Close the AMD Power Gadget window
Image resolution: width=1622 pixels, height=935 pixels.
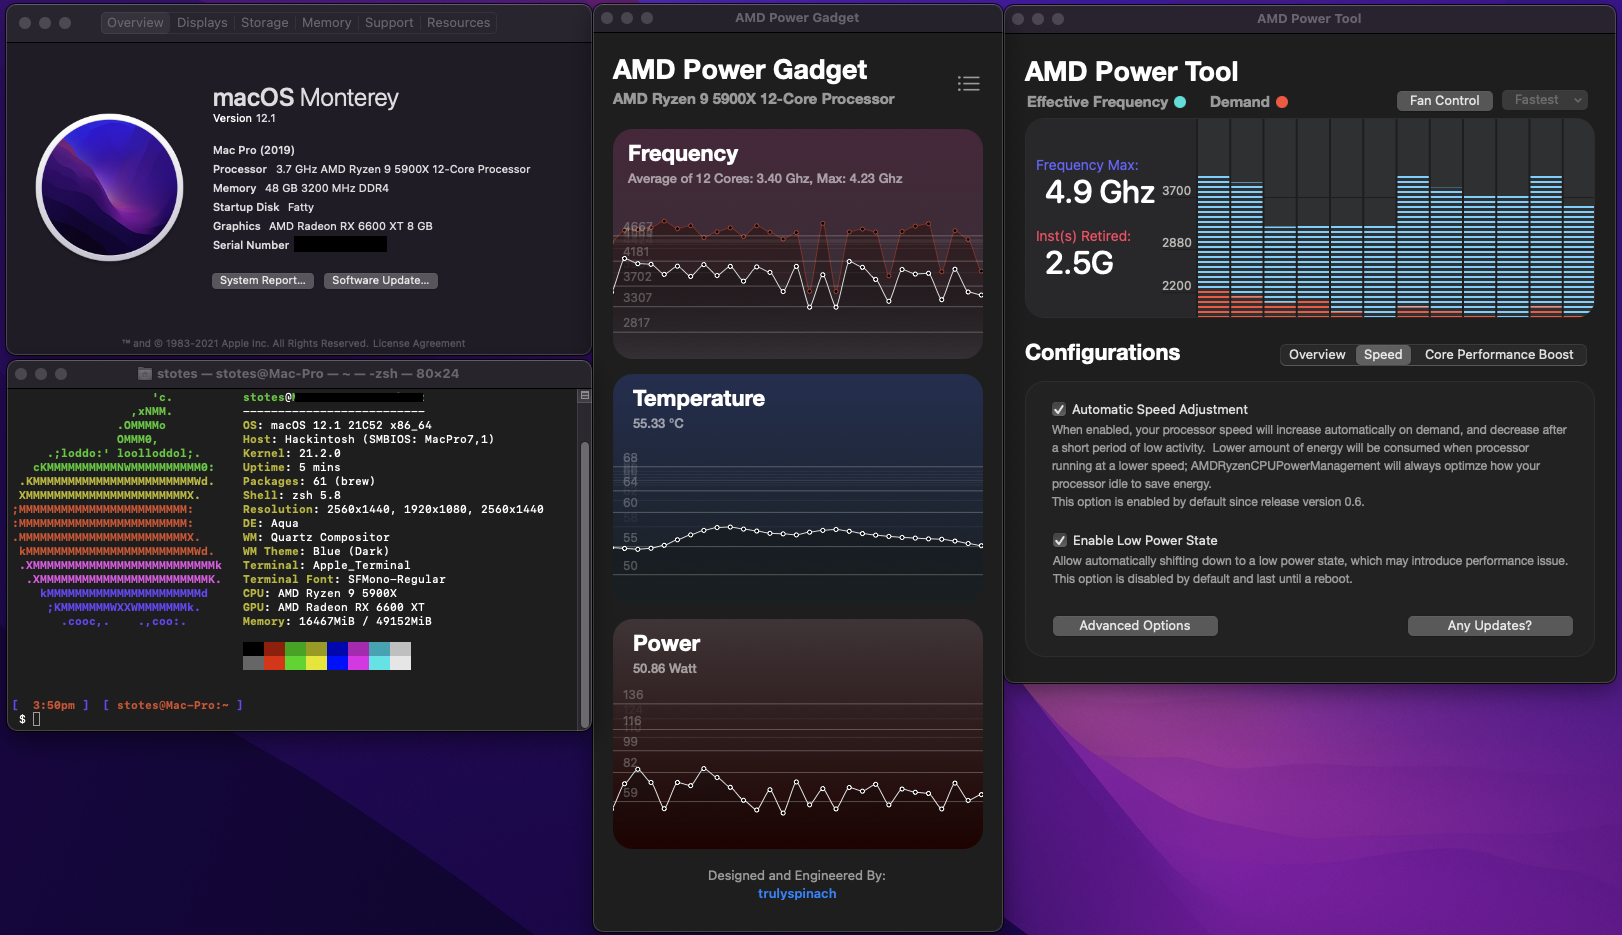607,18
